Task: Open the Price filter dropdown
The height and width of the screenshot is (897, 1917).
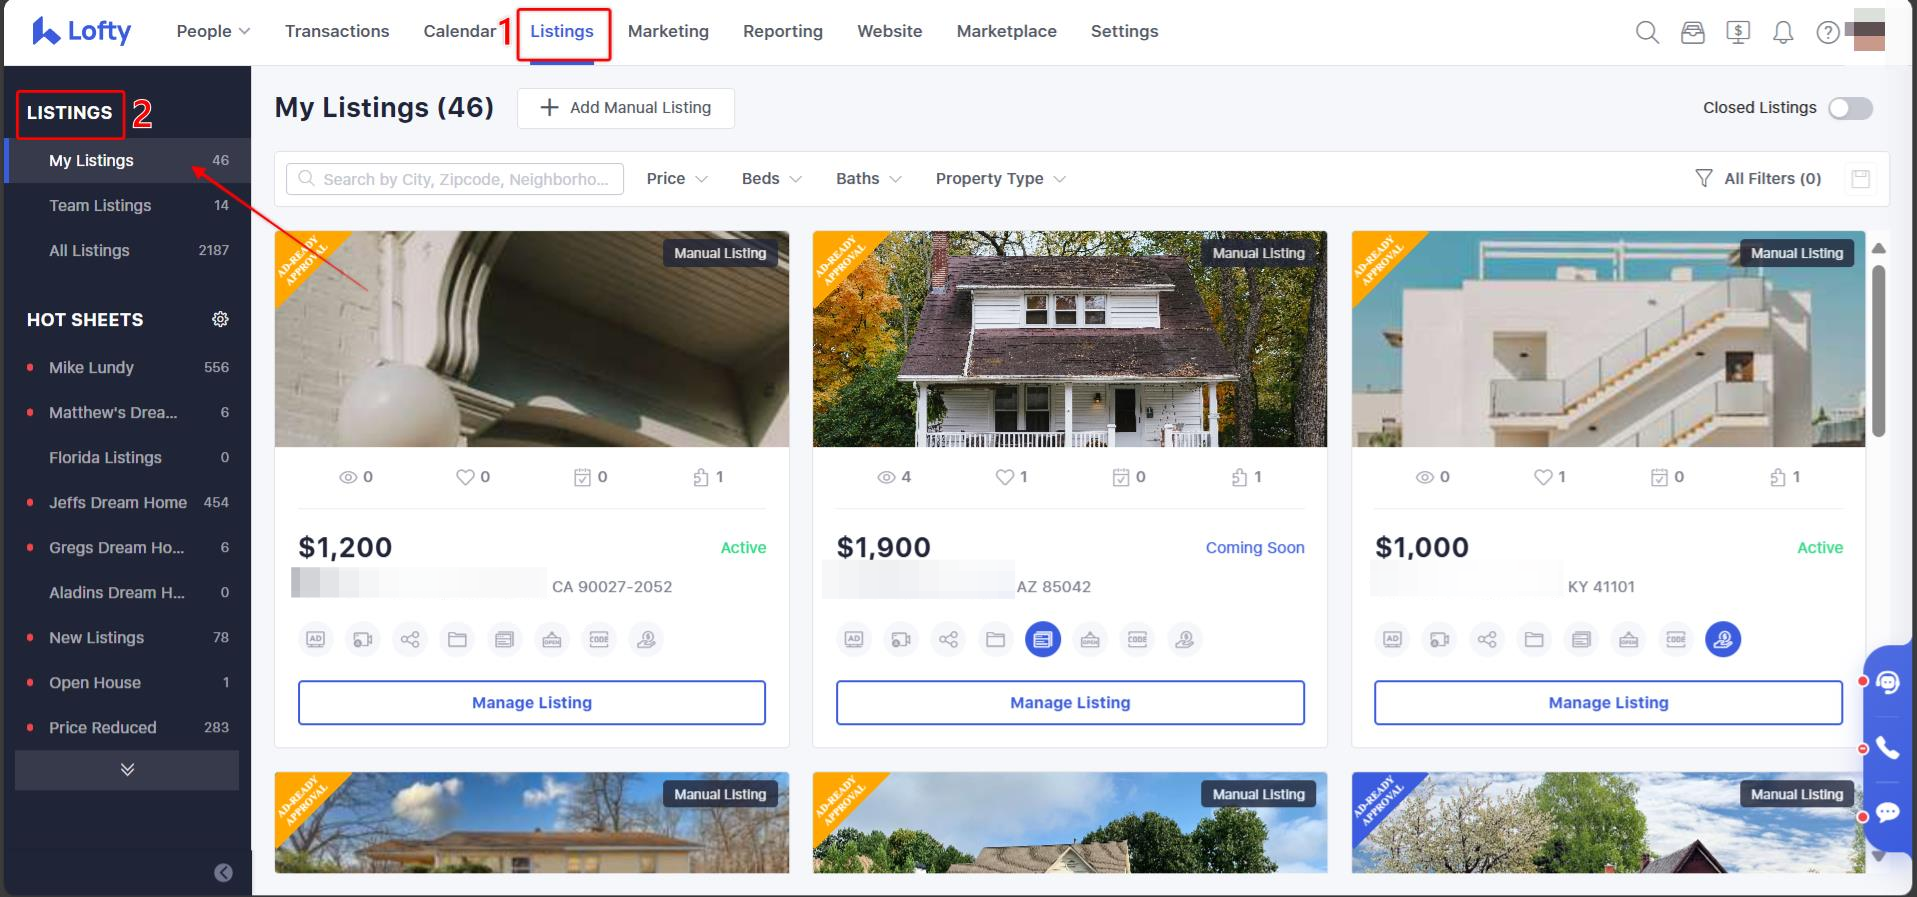Action: 677,179
